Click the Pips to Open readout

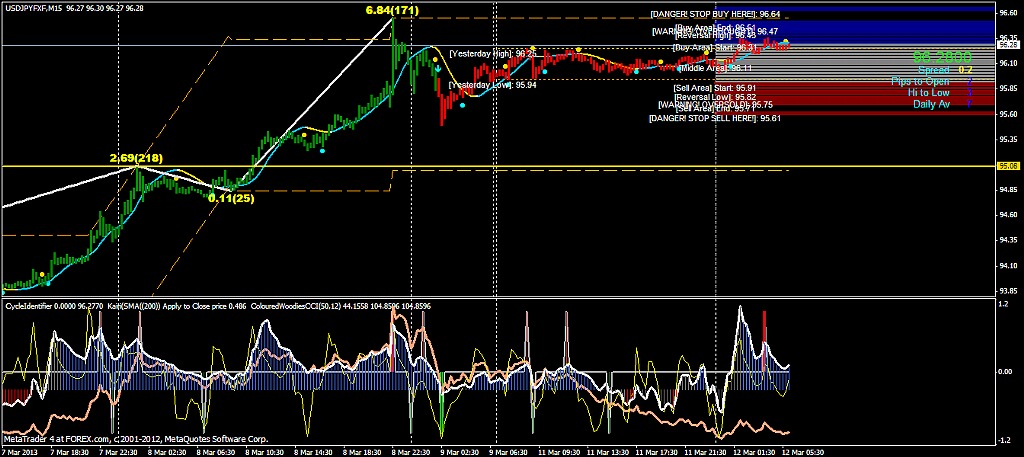920,81
